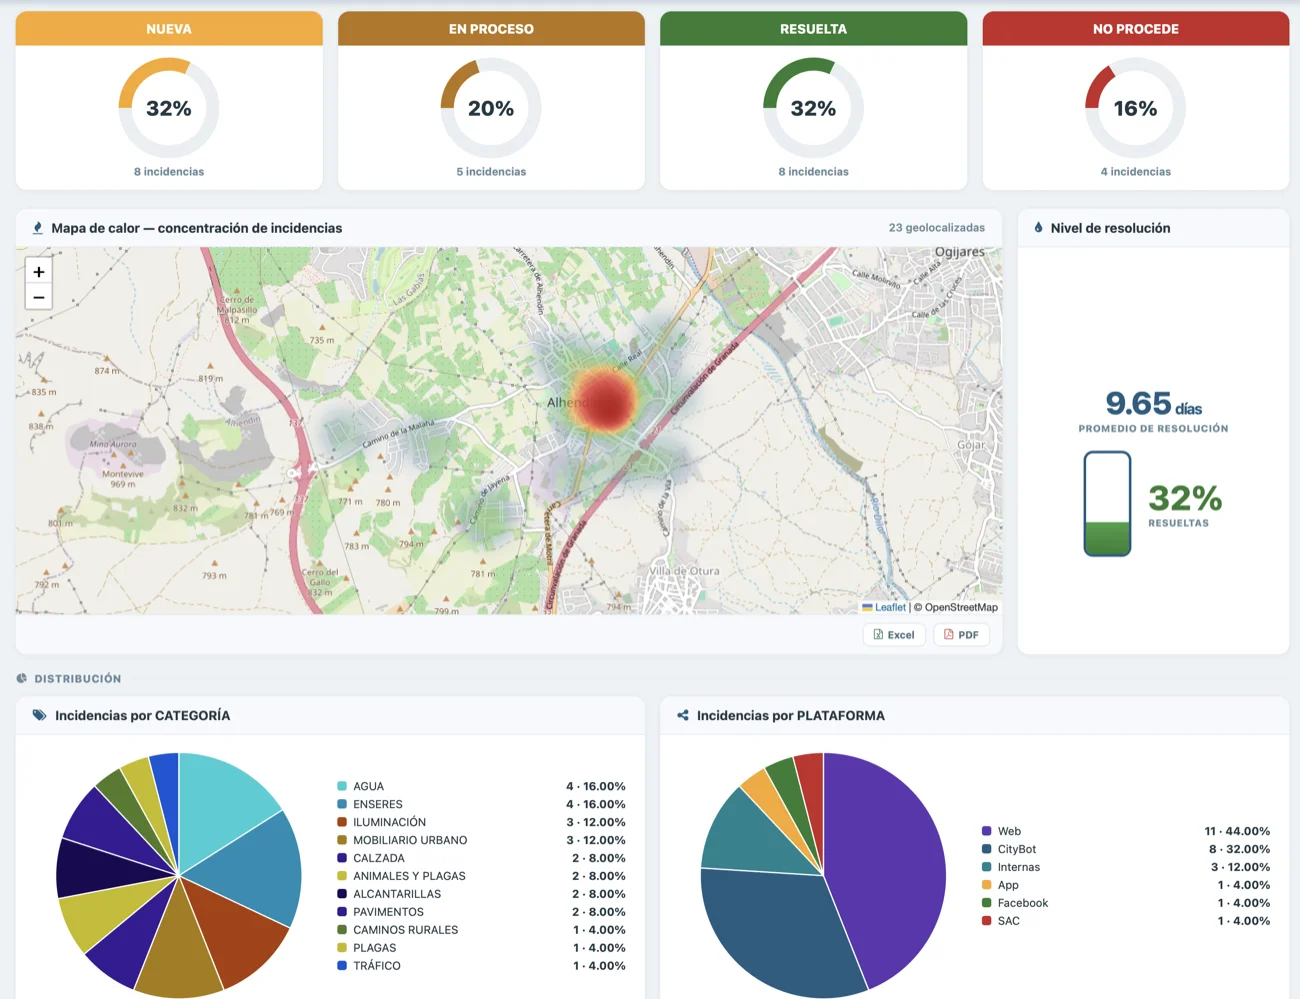
Task: Click 'CAMINOS RURALES' legend label
Action: (x=405, y=930)
